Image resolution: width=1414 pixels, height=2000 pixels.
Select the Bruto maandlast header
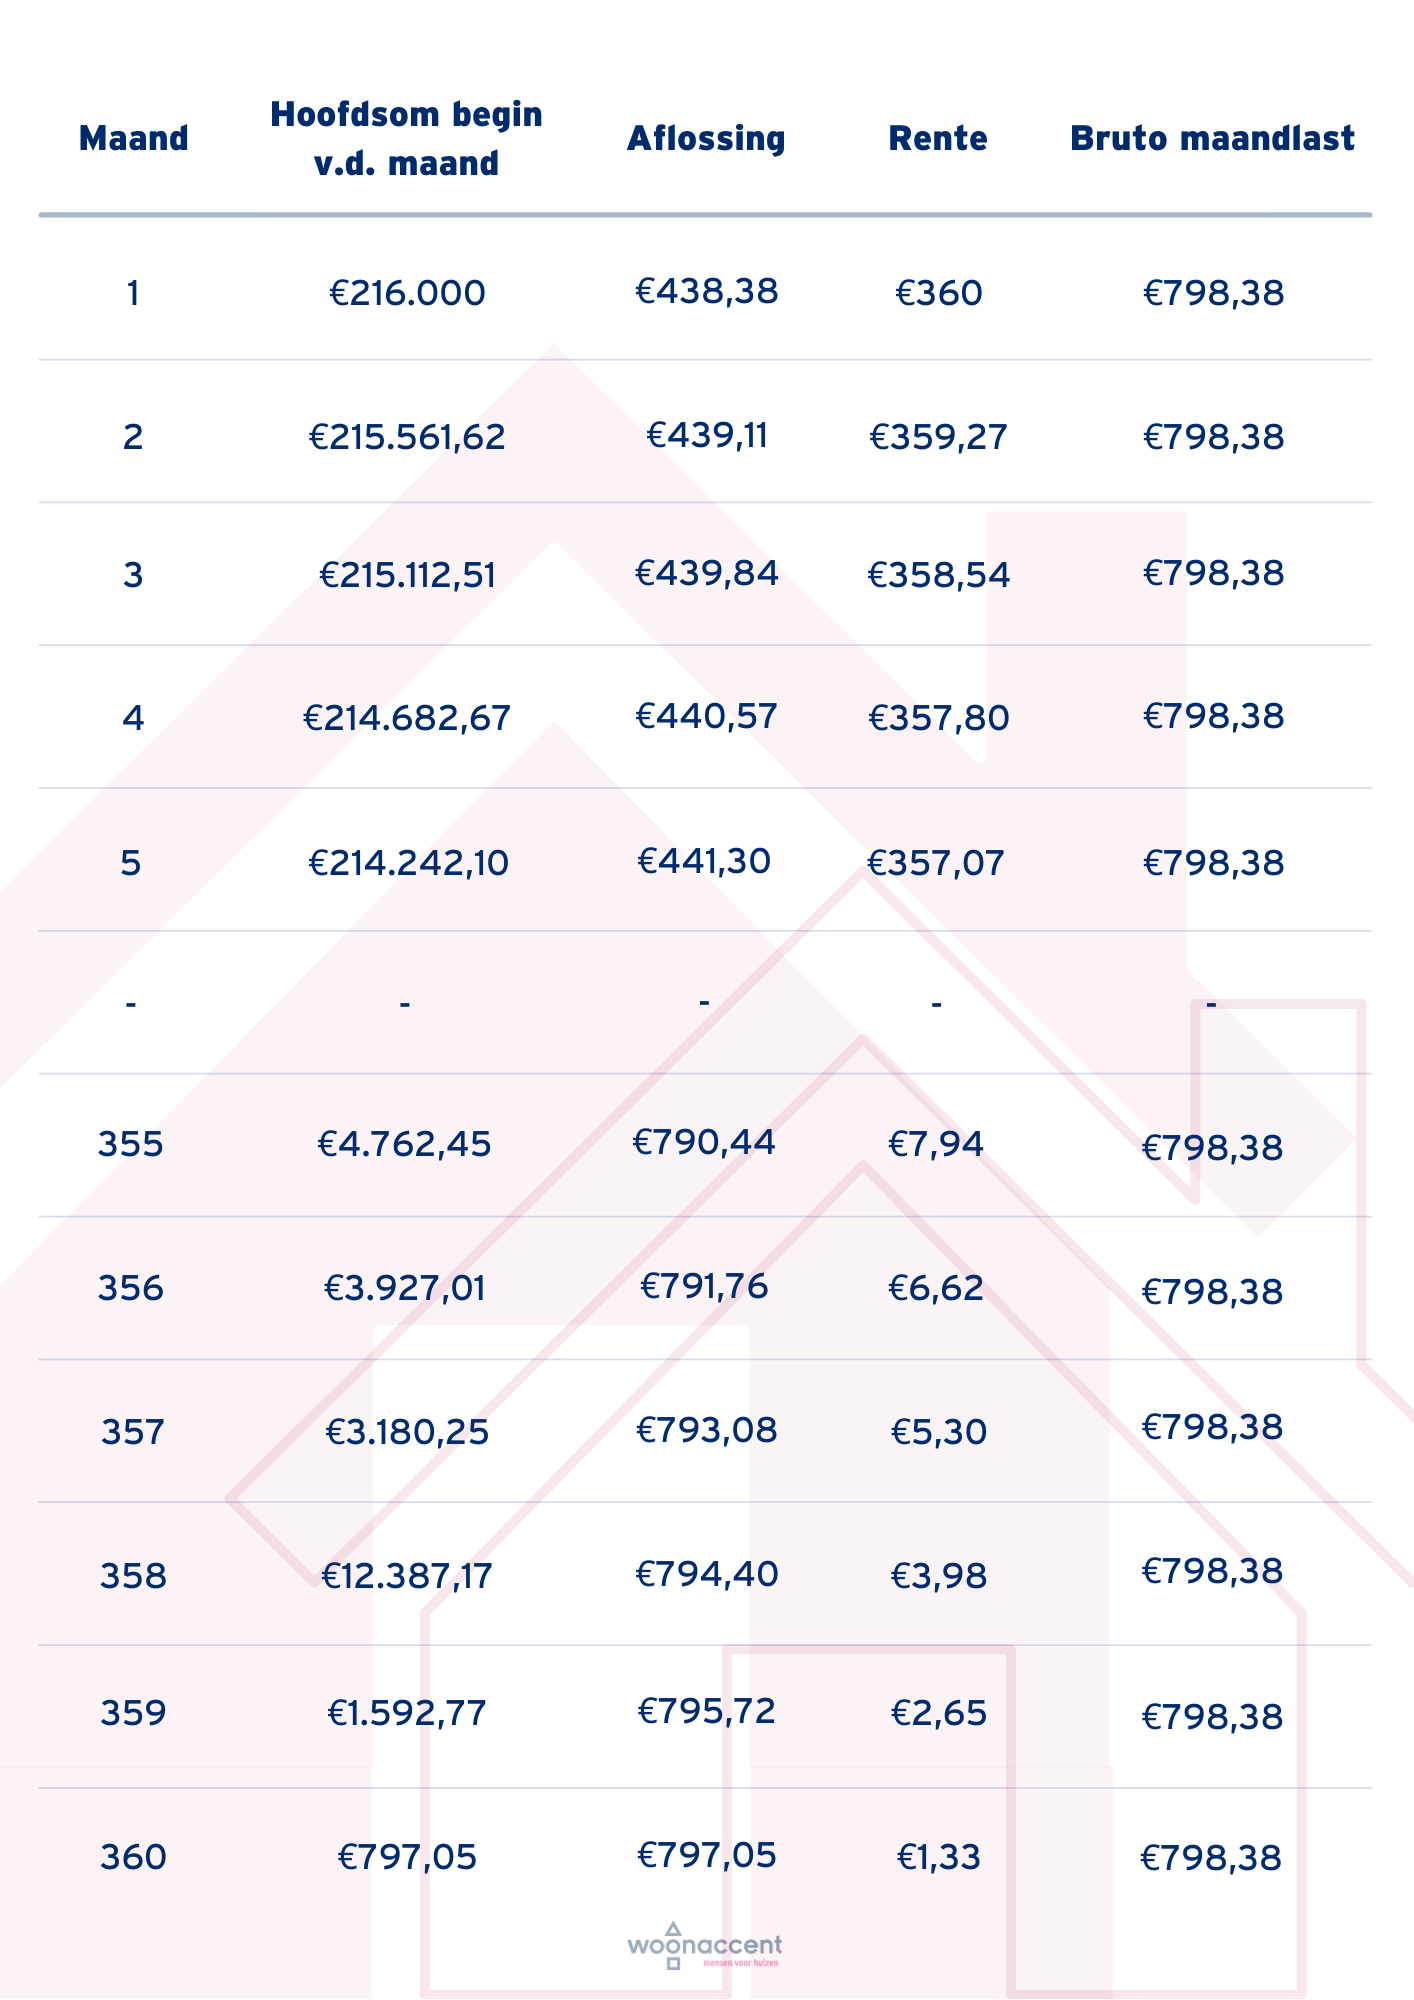pyautogui.click(x=1212, y=138)
